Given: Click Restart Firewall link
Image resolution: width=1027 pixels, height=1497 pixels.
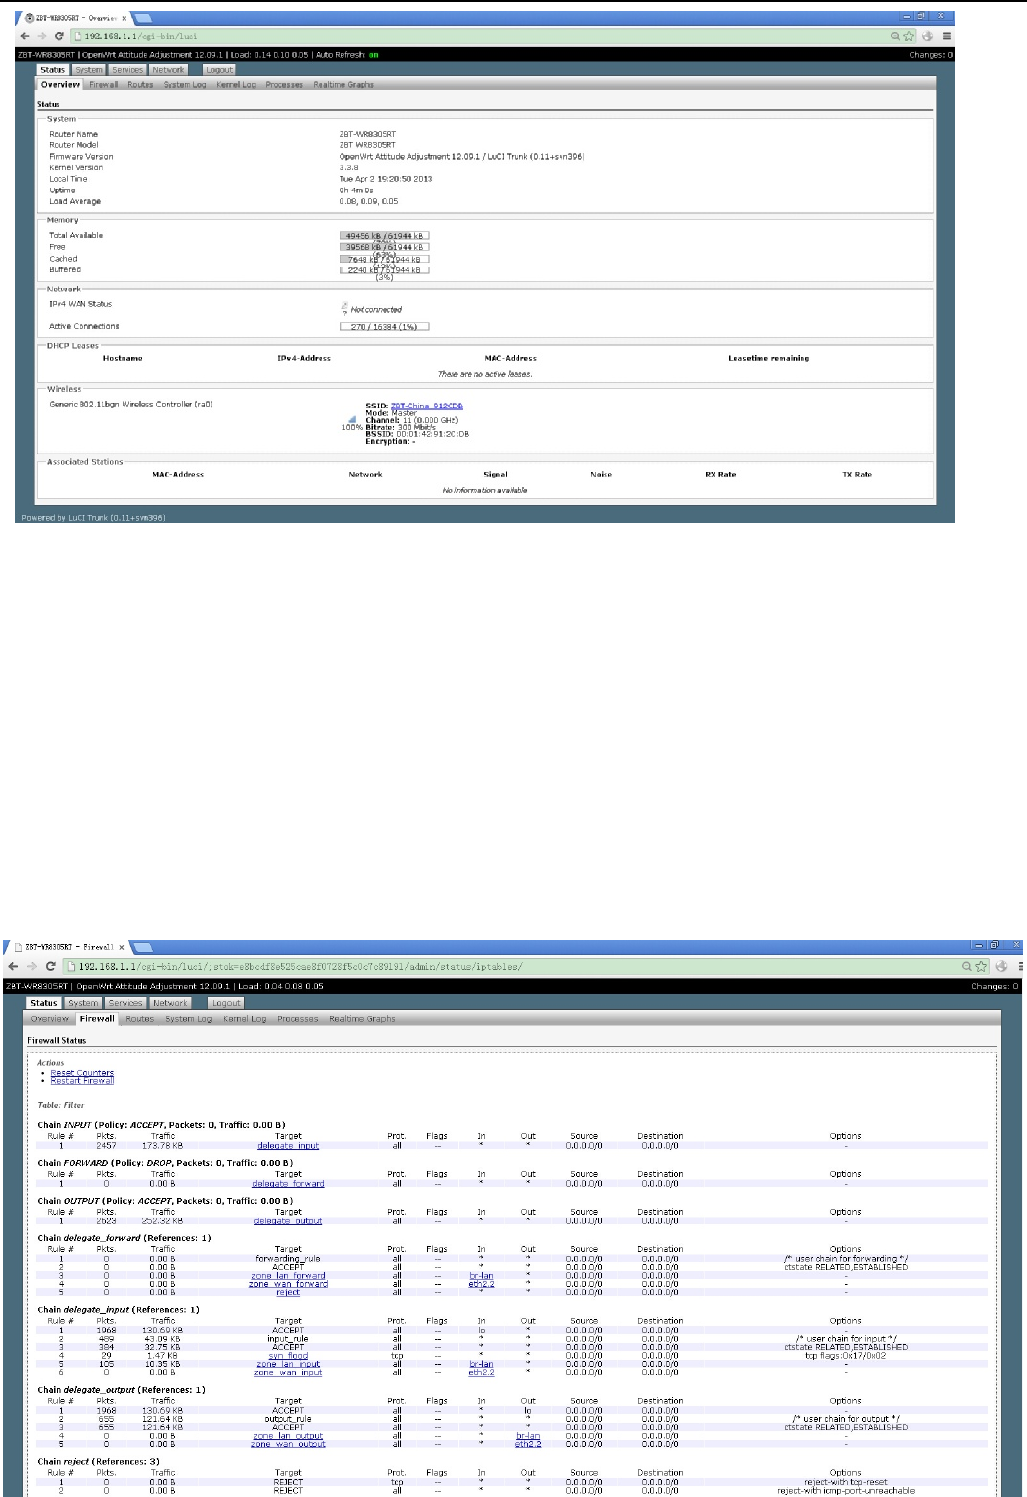Looking at the screenshot, I should coord(82,1081).
